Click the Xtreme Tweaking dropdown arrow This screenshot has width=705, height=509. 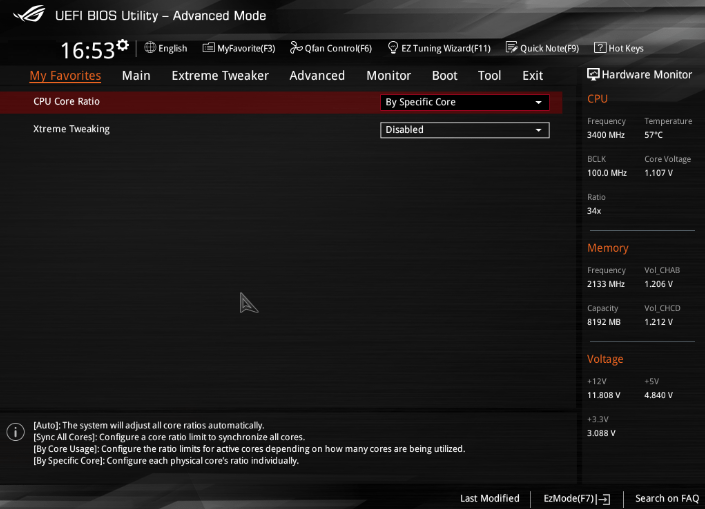click(538, 130)
